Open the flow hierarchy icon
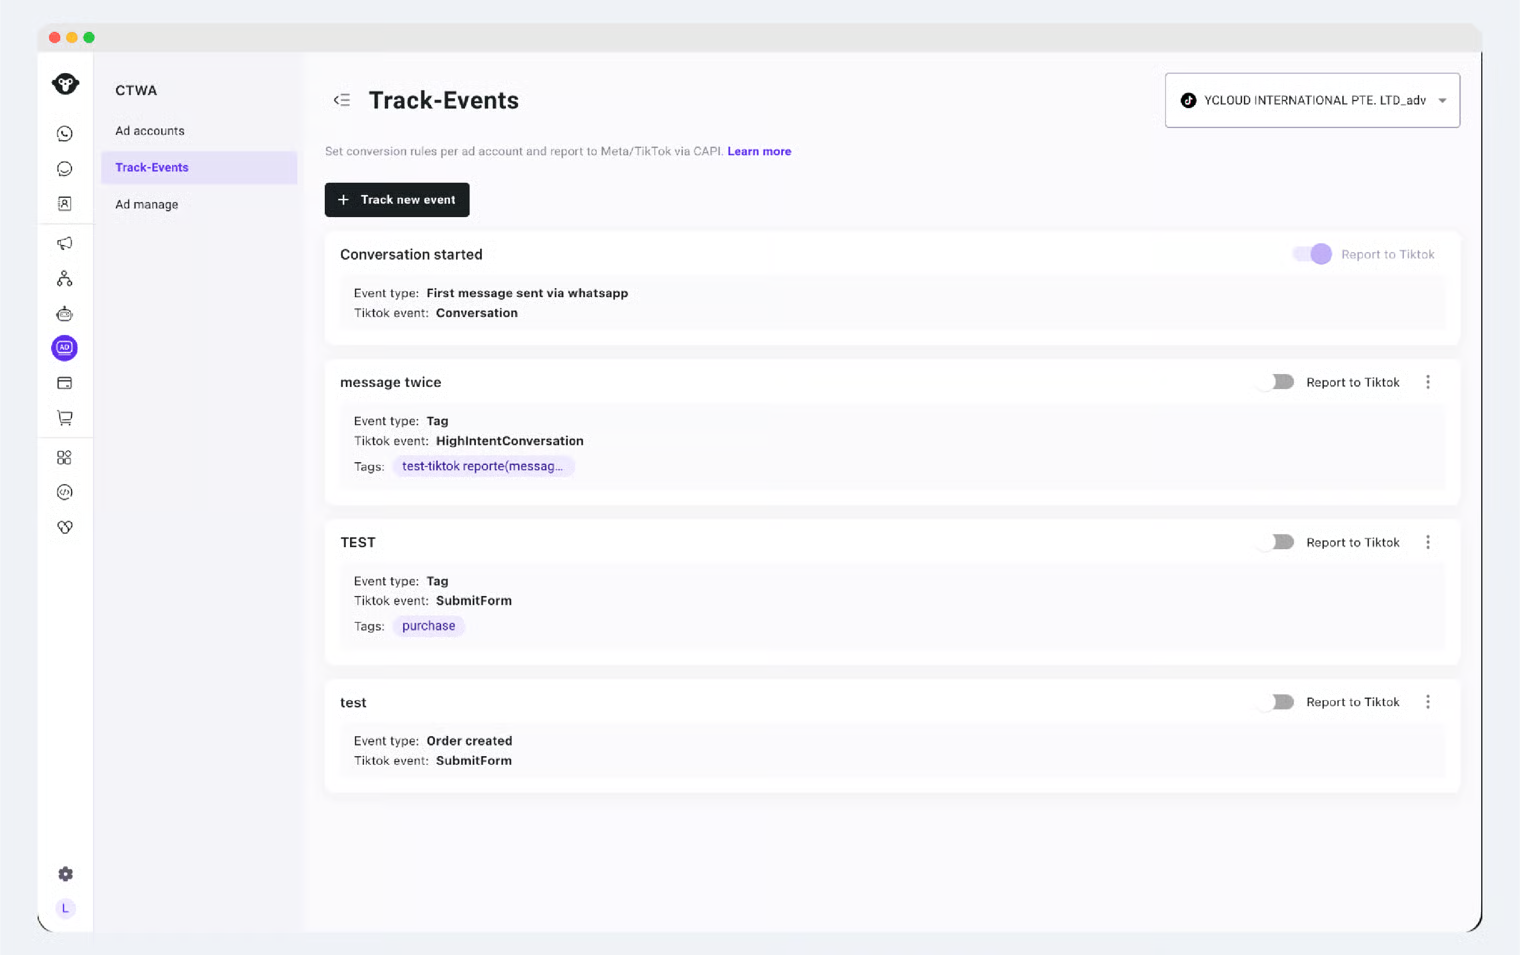Screen dimensions: 1520x955 (65, 279)
